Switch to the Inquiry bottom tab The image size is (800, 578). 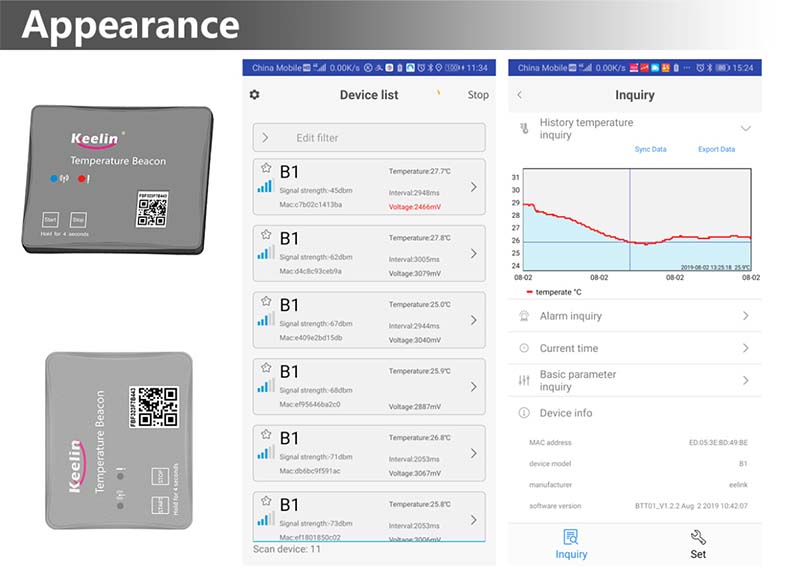point(571,544)
